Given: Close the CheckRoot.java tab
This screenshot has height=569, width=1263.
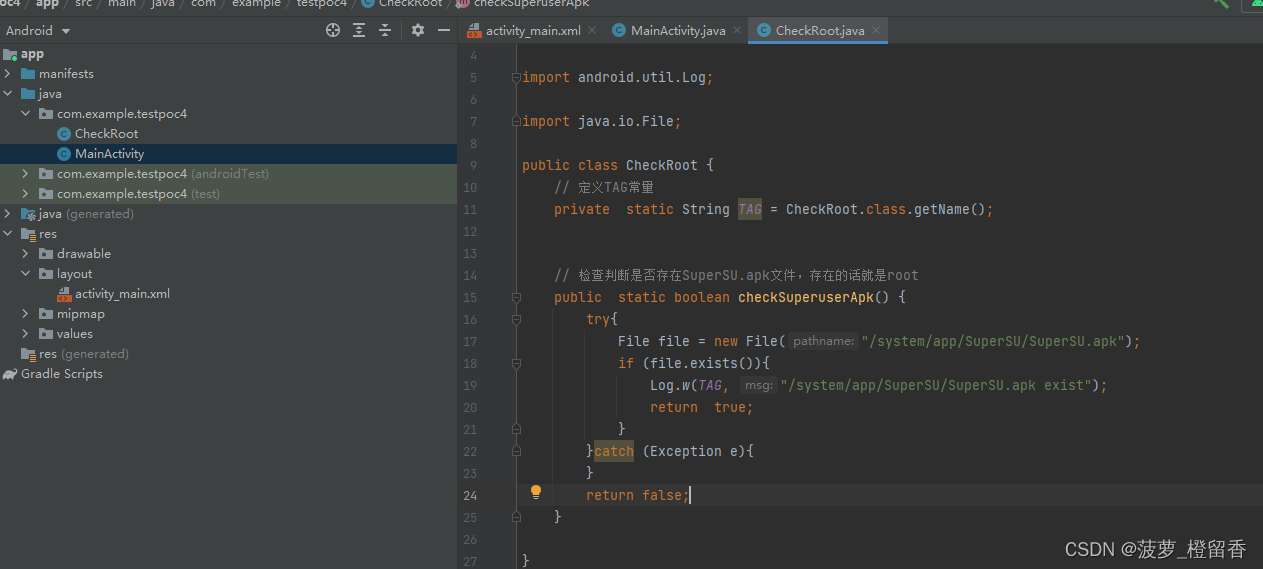Looking at the screenshot, I should pyautogui.click(x=876, y=31).
